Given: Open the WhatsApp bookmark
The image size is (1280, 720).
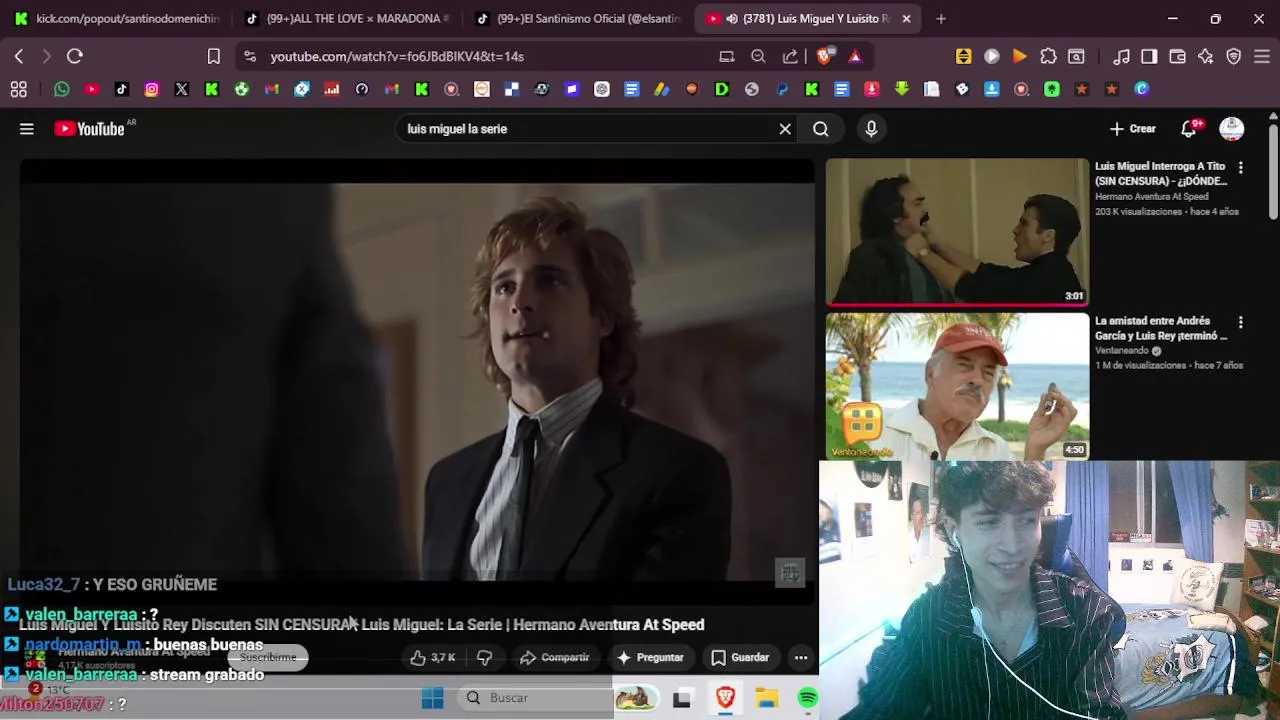Looking at the screenshot, I should click(62, 89).
